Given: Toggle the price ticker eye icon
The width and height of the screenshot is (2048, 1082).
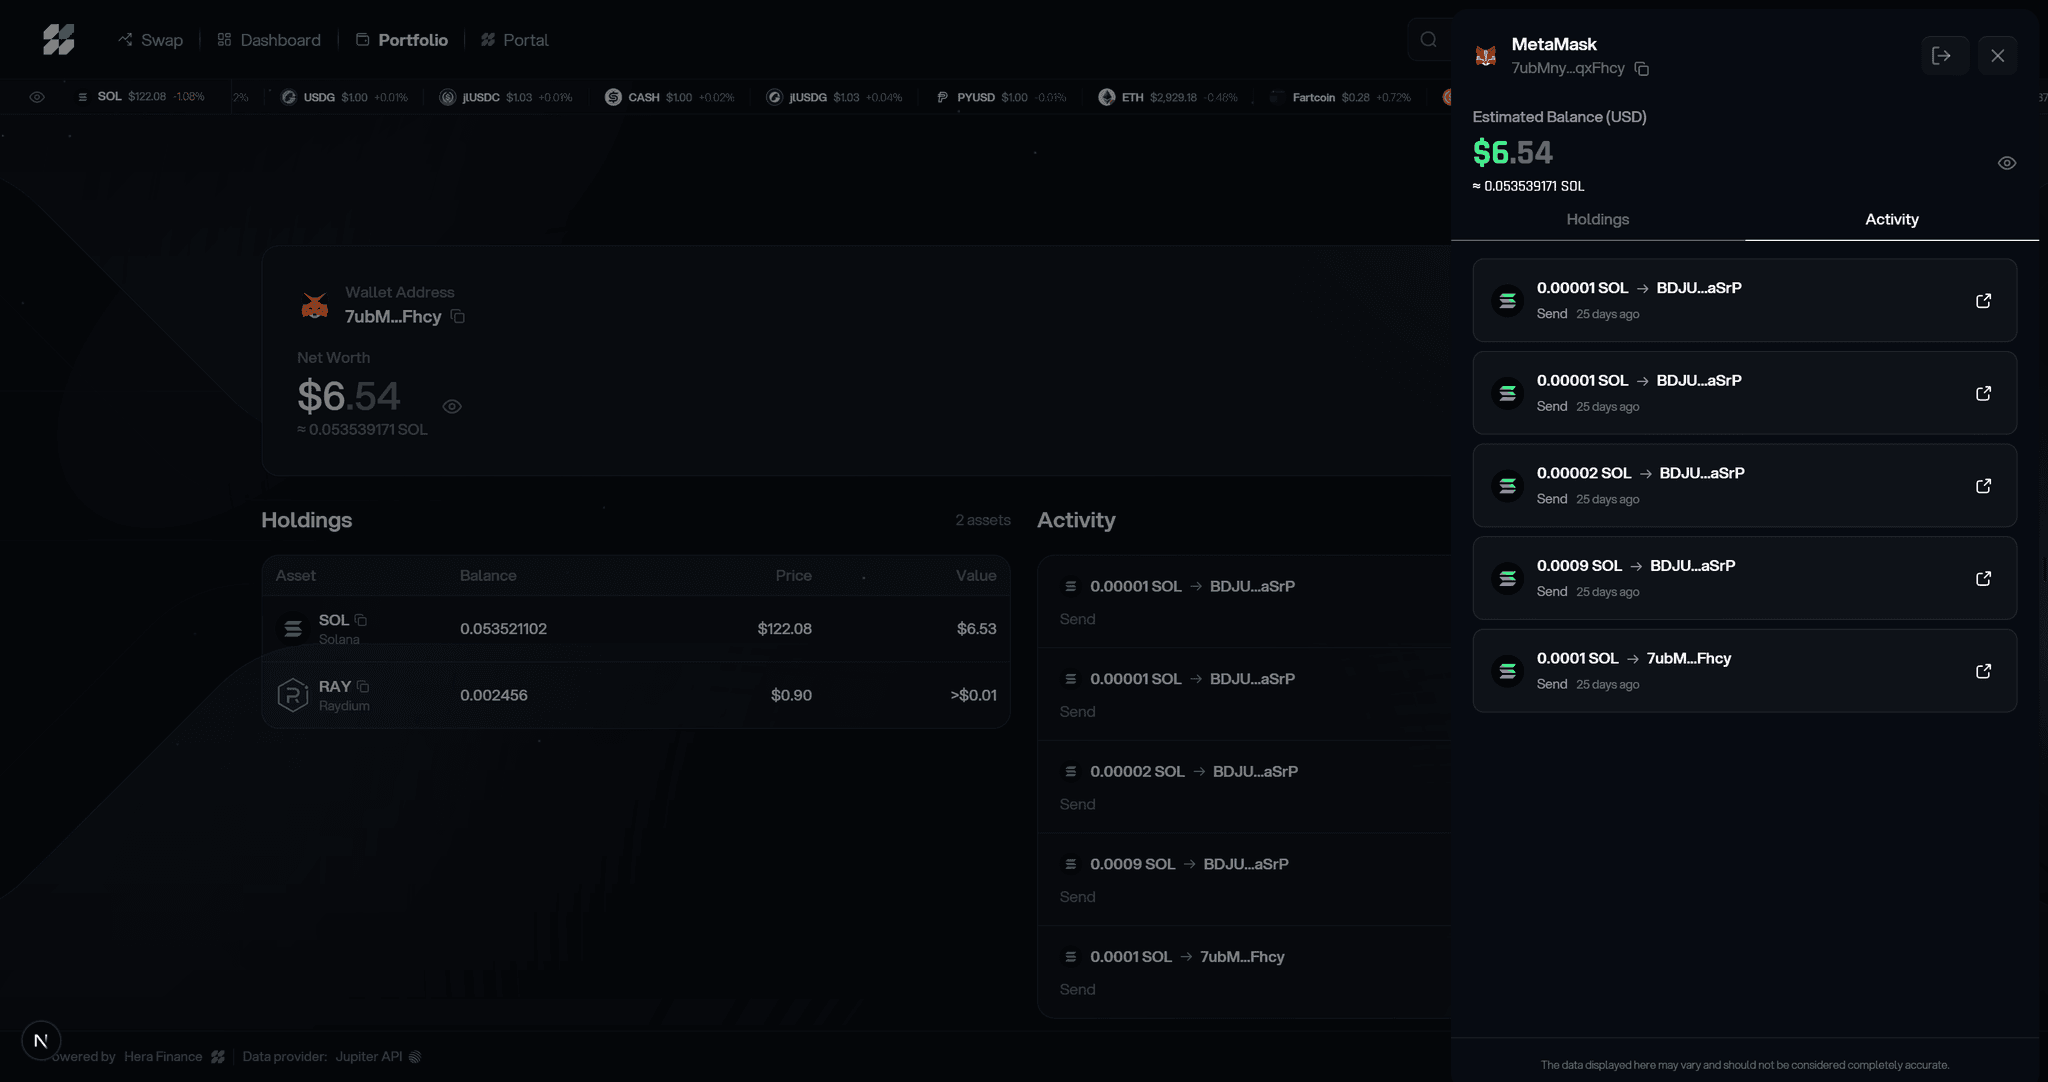Looking at the screenshot, I should pyautogui.click(x=37, y=97).
